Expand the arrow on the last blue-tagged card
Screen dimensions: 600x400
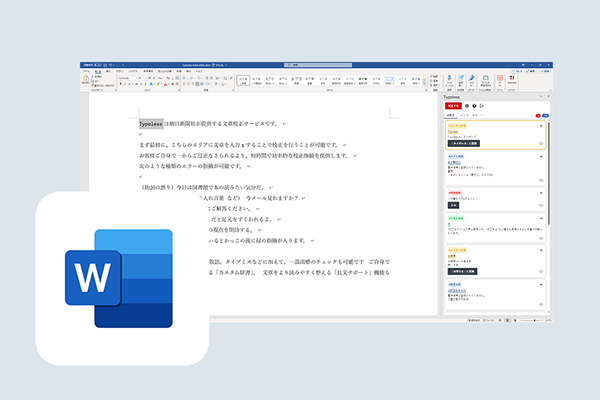pyautogui.click(x=541, y=284)
